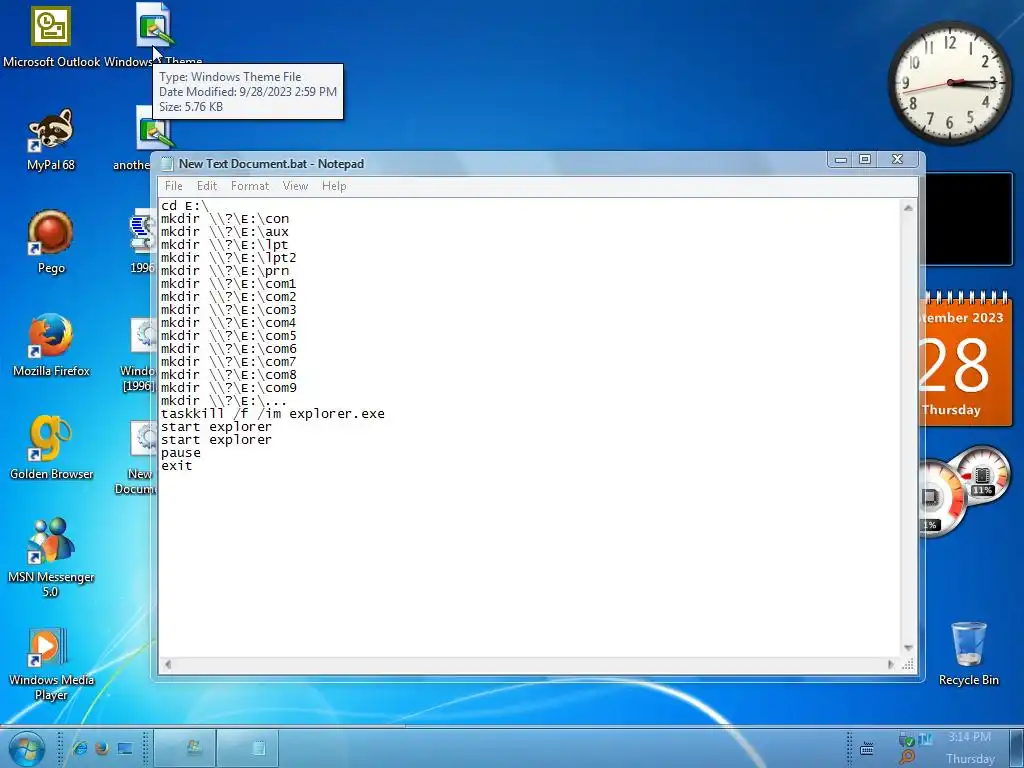Click the 'exit' line in Notepad
The height and width of the screenshot is (768, 1024).
pyautogui.click(x=176, y=466)
